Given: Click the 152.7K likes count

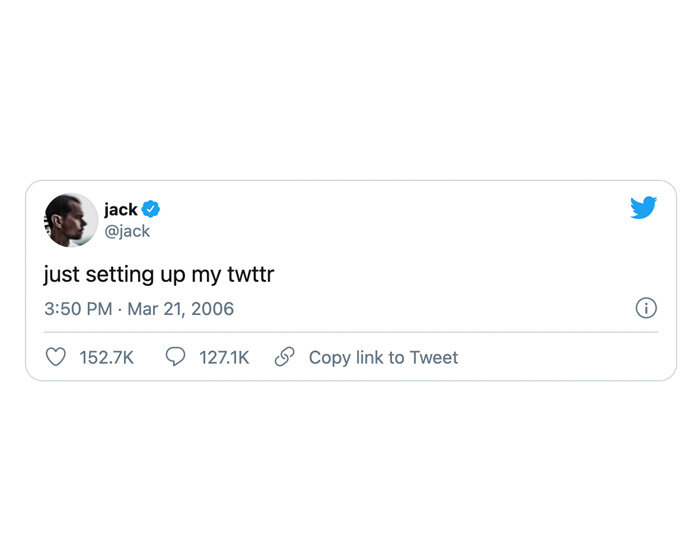Looking at the screenshot, I should click(x=107, y=357).
